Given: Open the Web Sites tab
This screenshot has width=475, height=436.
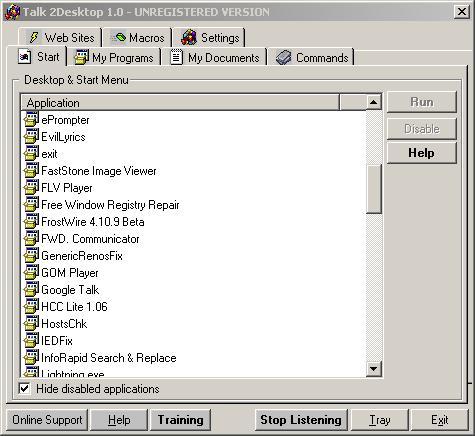Looking at the screenshot, I should 61,37.
